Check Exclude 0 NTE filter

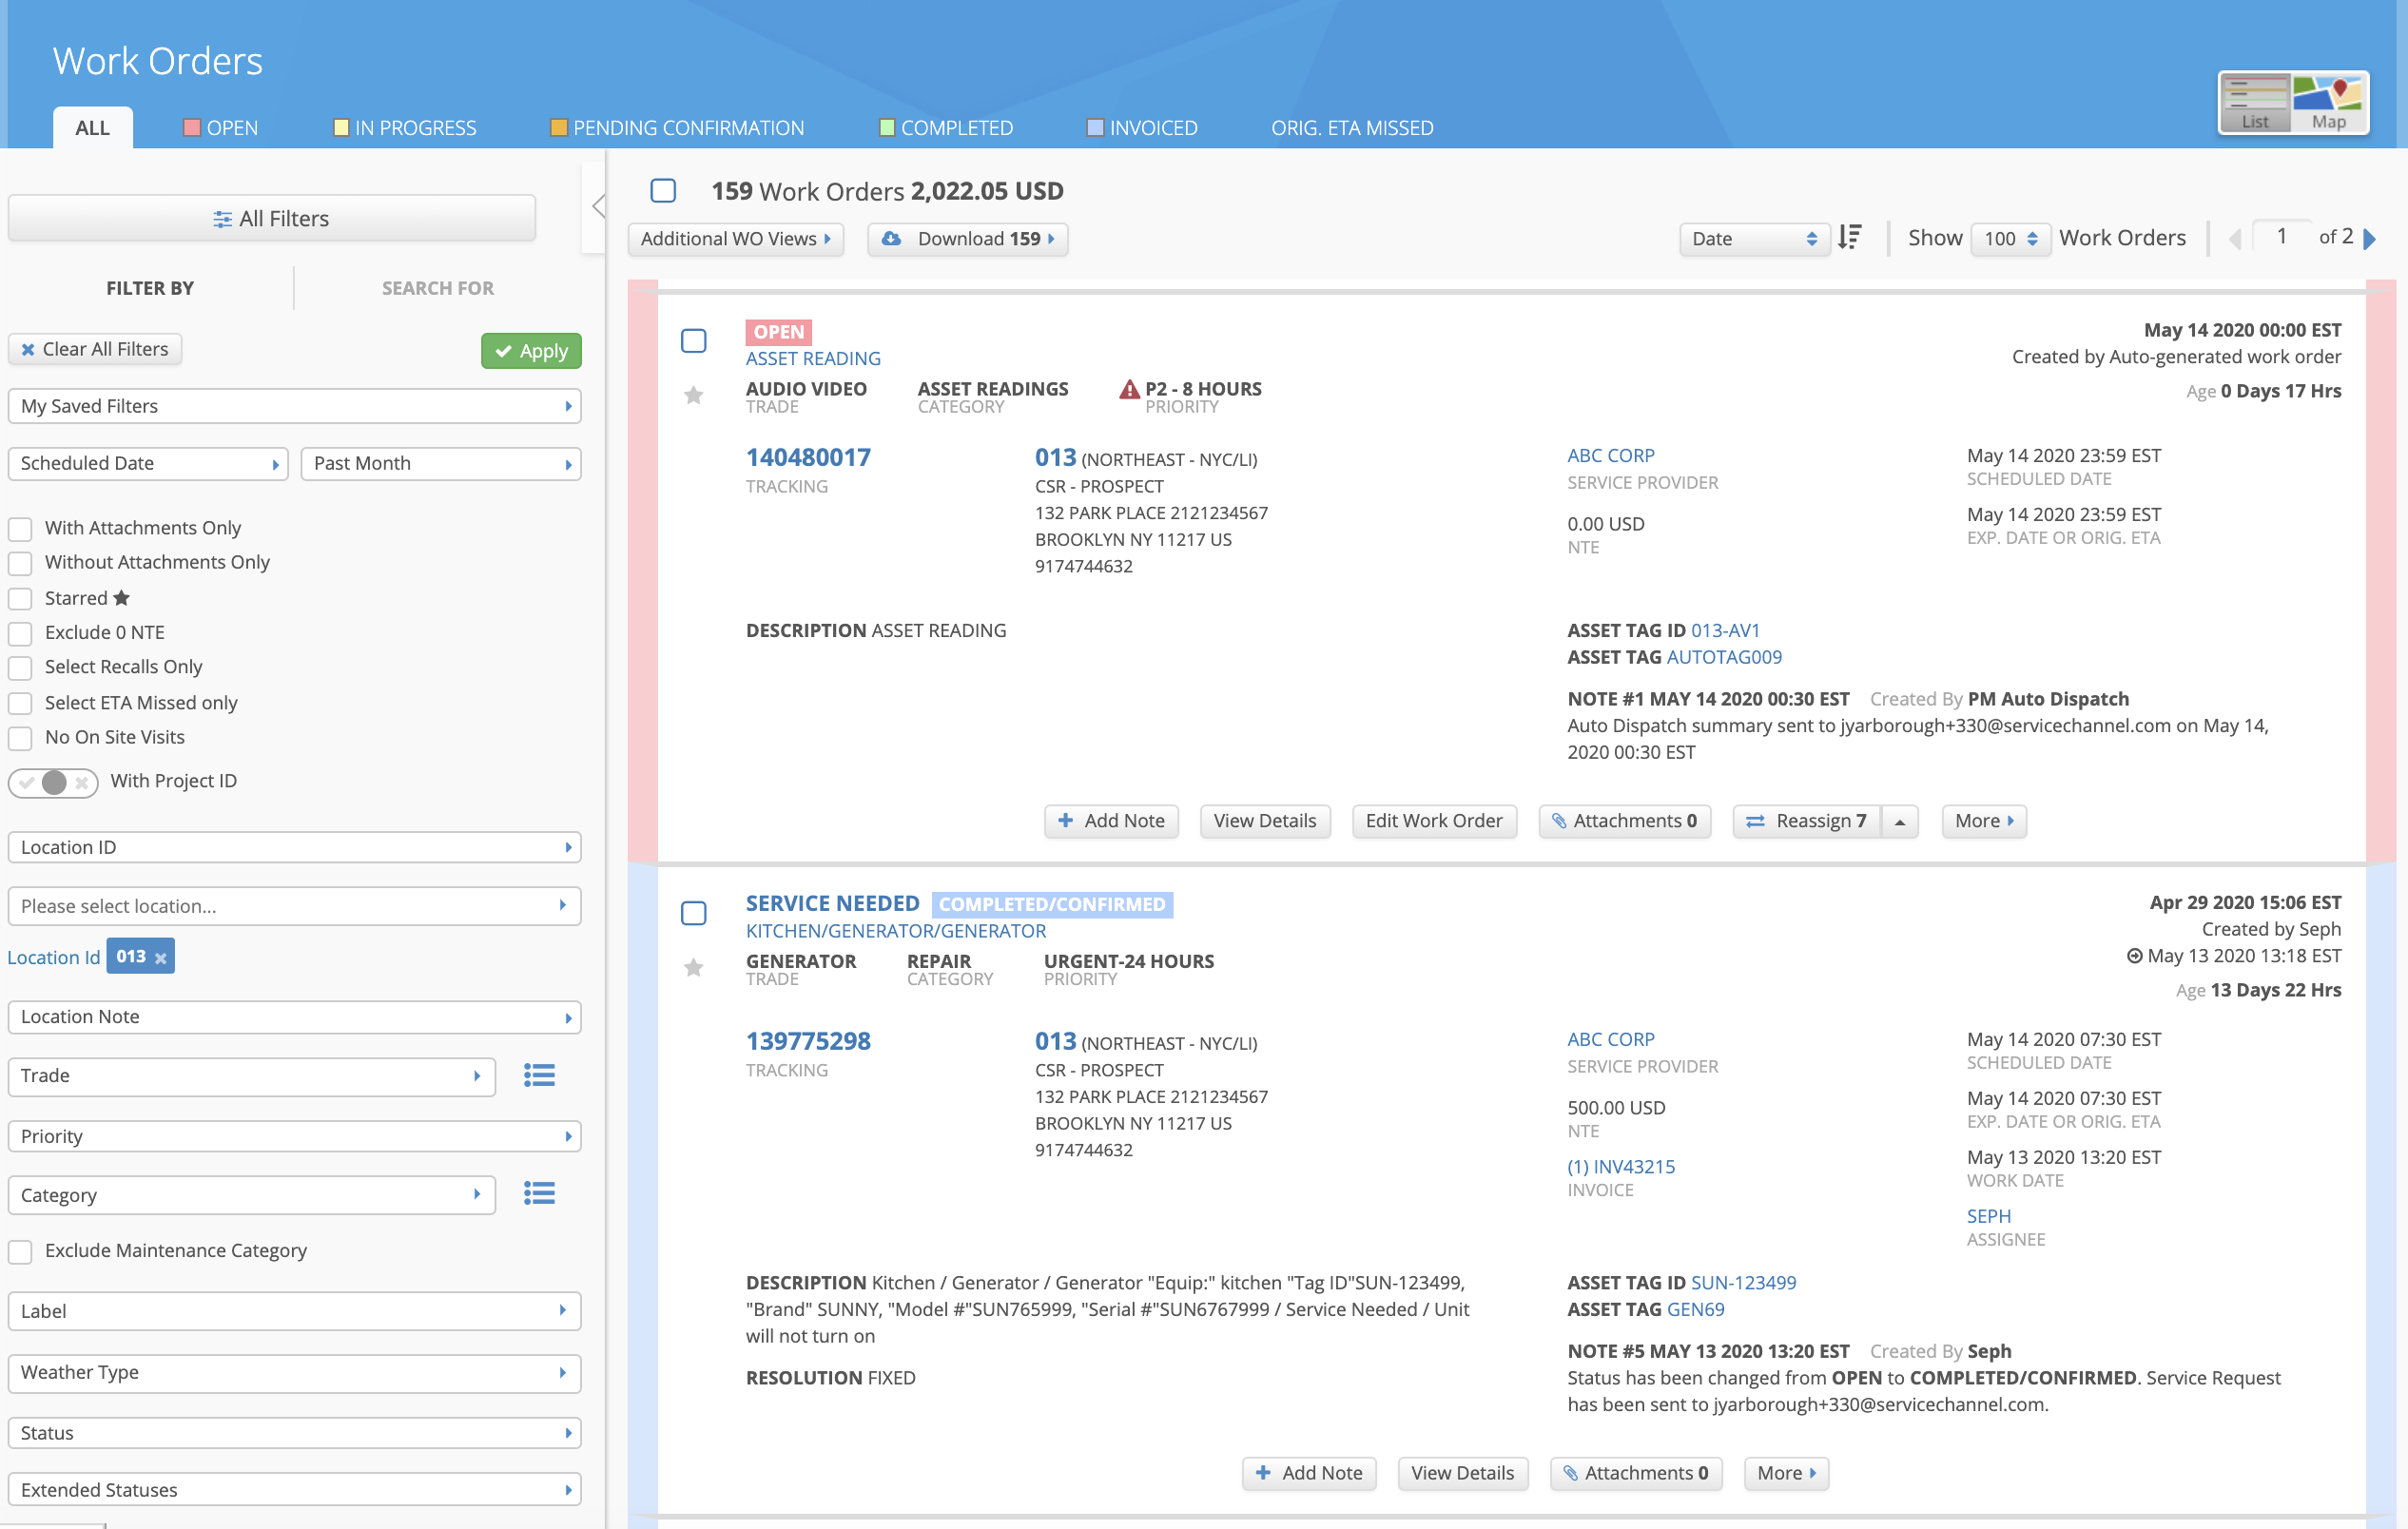(20, 633)
